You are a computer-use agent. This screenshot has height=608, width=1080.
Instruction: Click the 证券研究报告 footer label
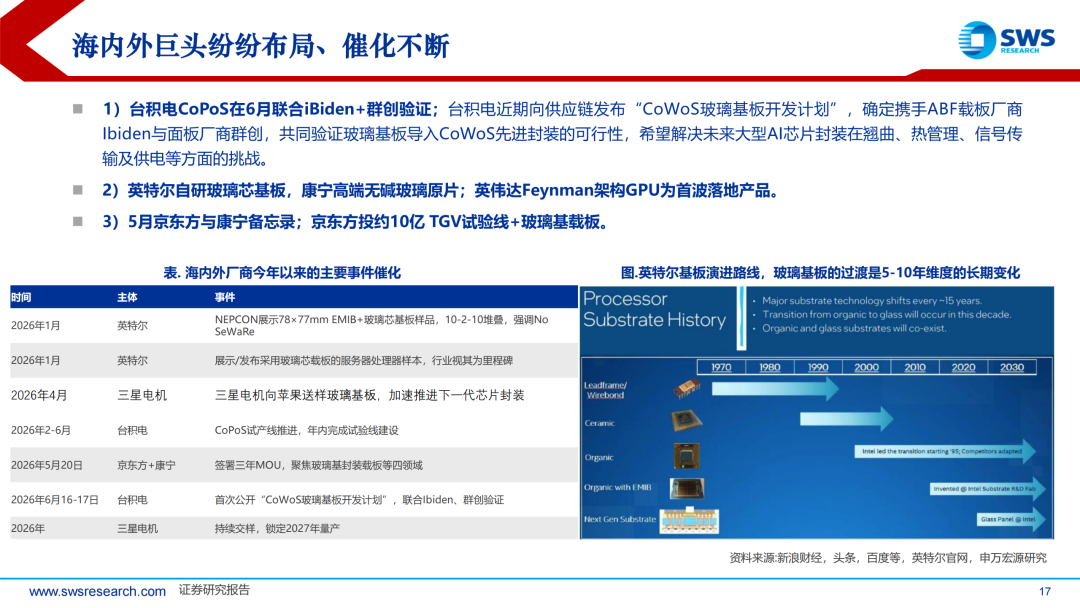pos(214,590)
